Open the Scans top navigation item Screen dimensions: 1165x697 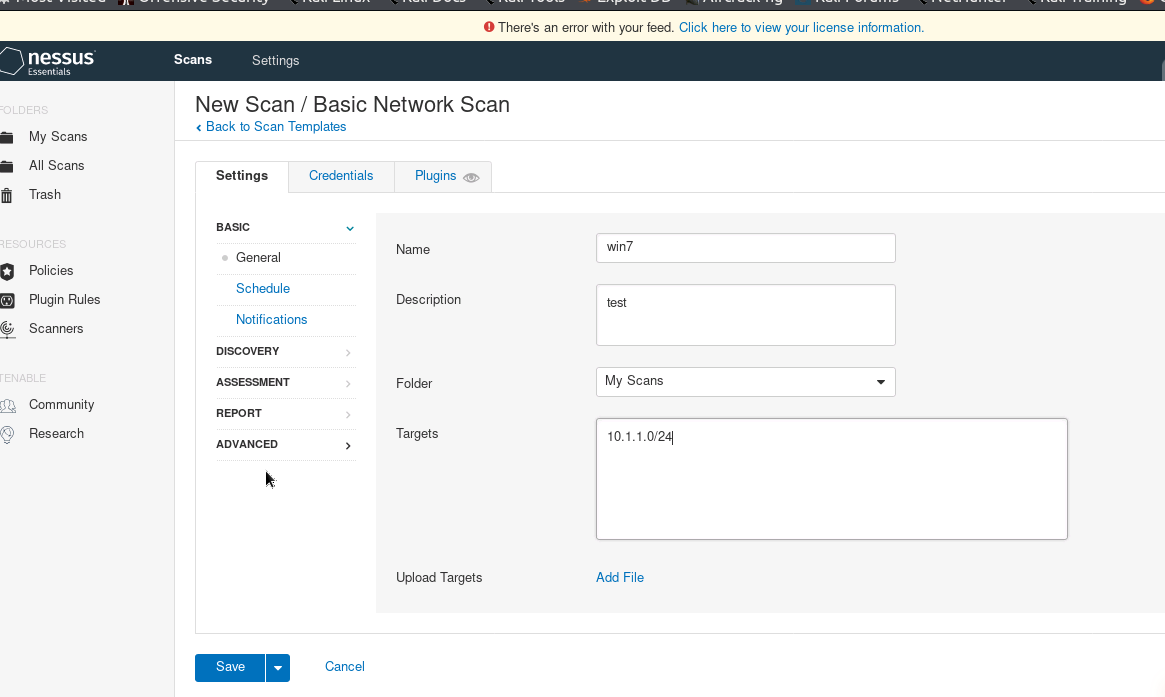(193, 59)
